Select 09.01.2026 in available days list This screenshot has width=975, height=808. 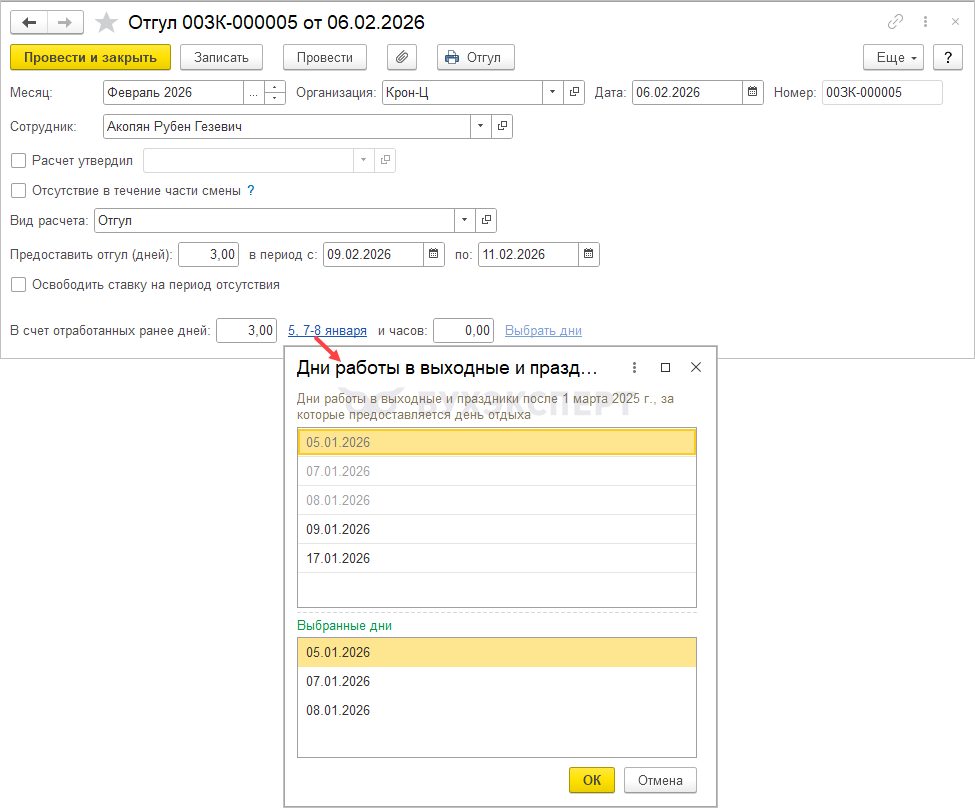(x=338, y=530)
